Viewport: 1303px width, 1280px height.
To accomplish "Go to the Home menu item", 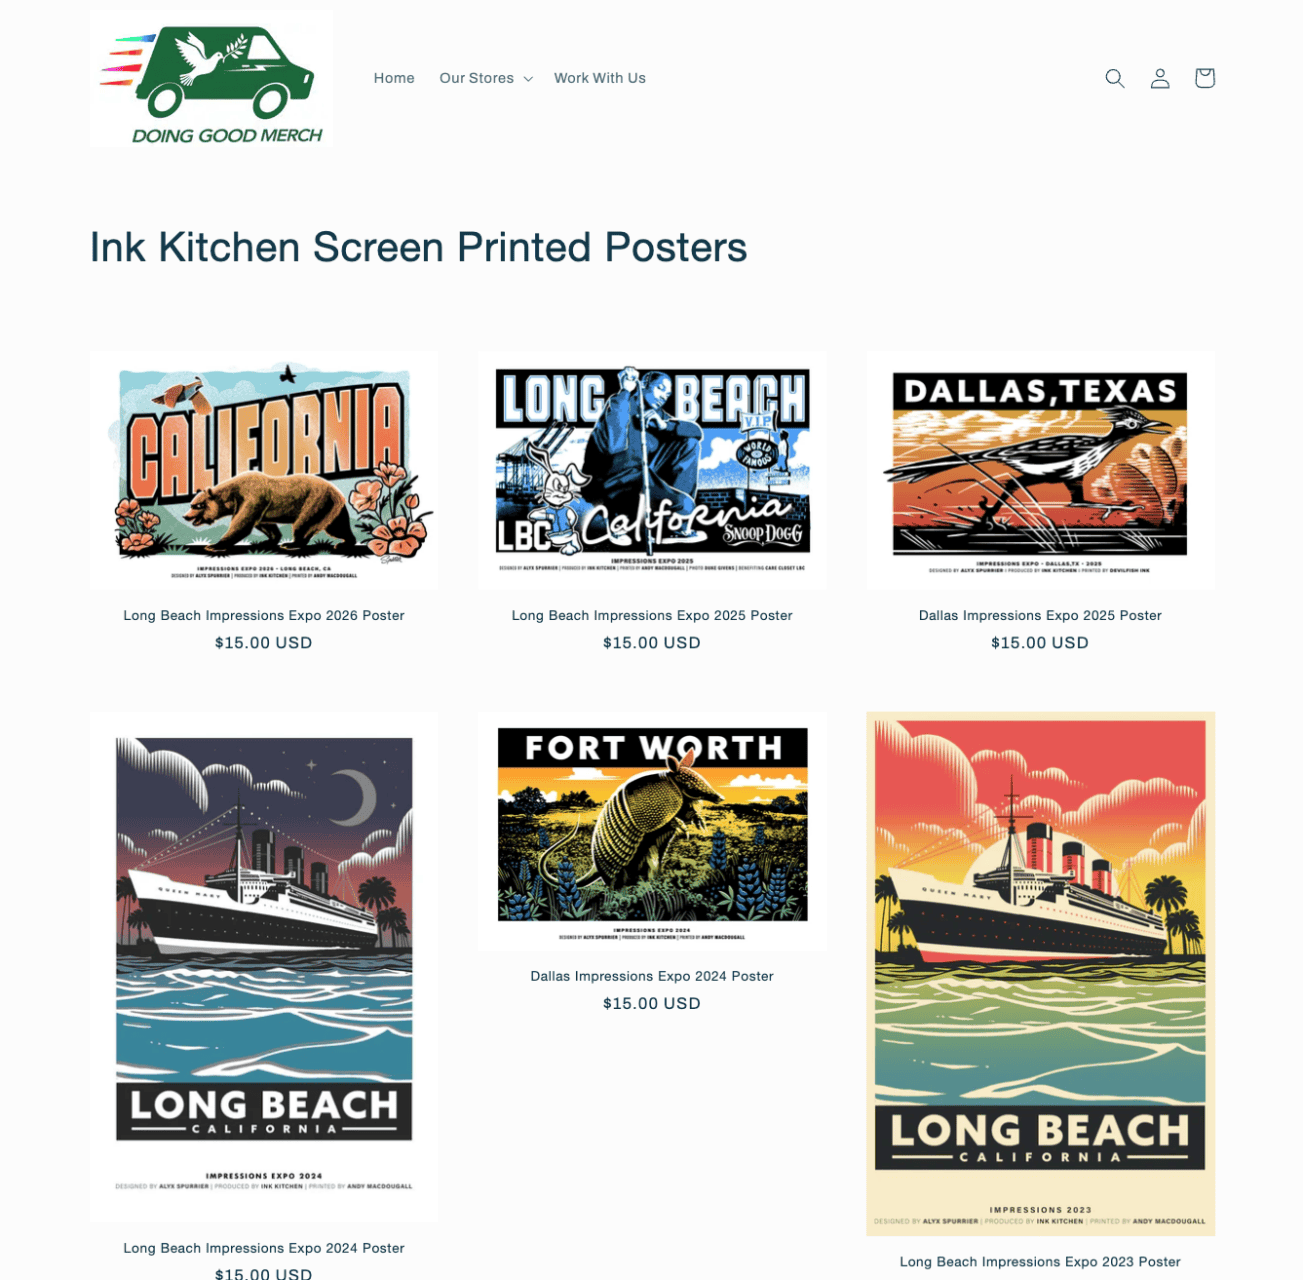I will (394, 78).
